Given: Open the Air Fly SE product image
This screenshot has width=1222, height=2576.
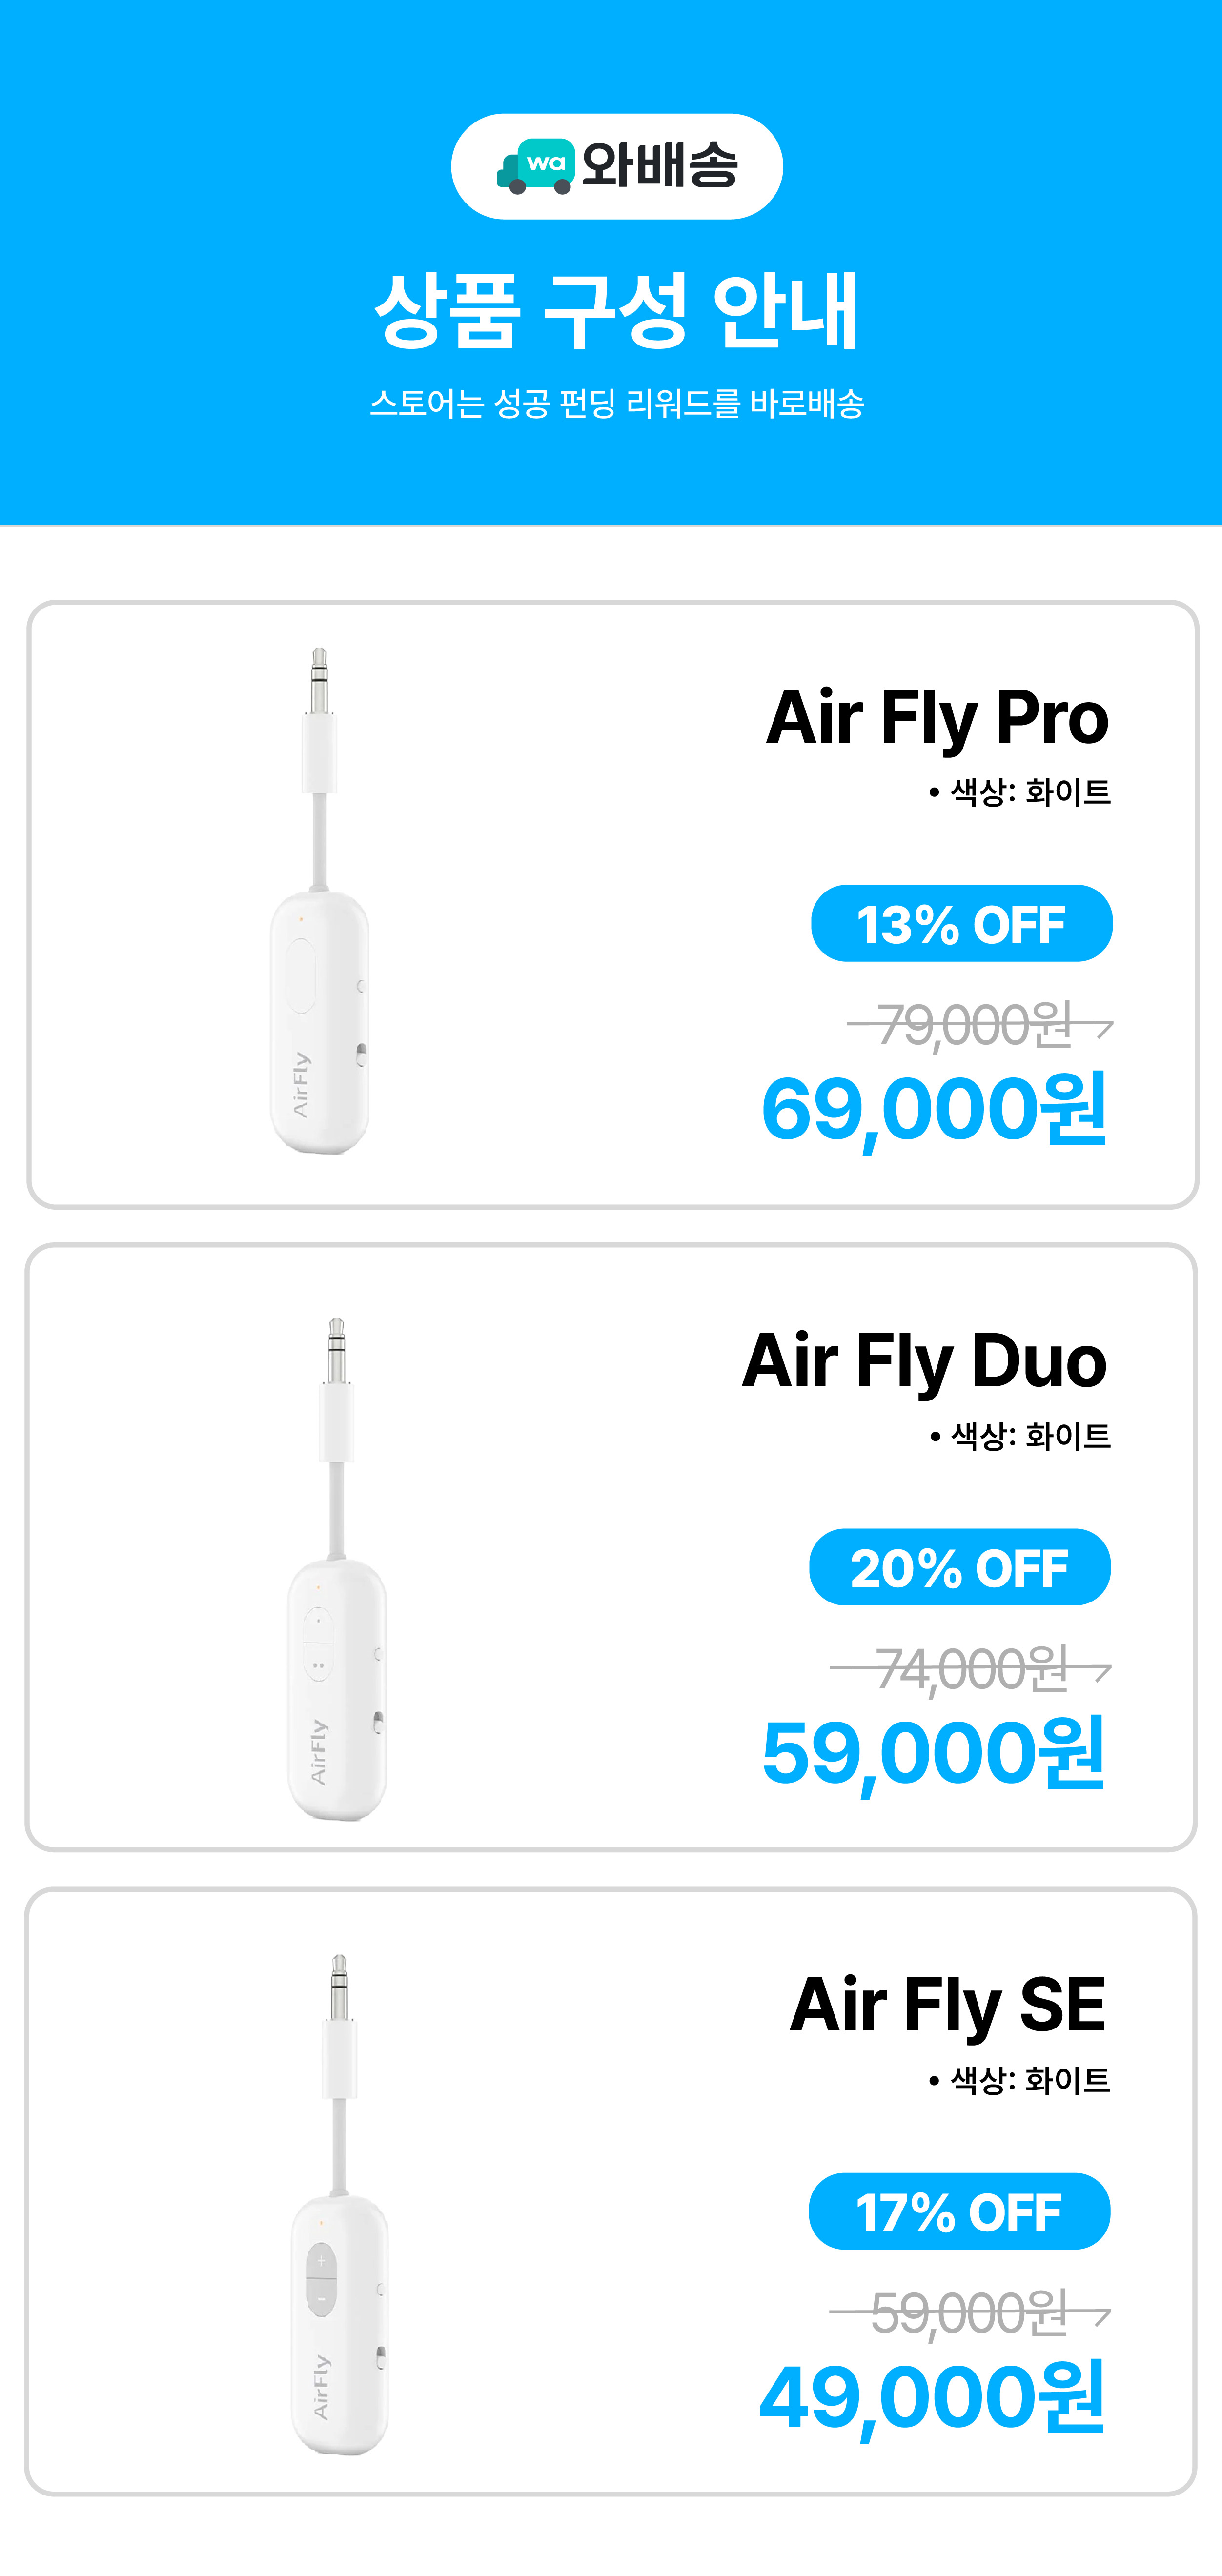Looking at the screenshot, I should 339,2204.
